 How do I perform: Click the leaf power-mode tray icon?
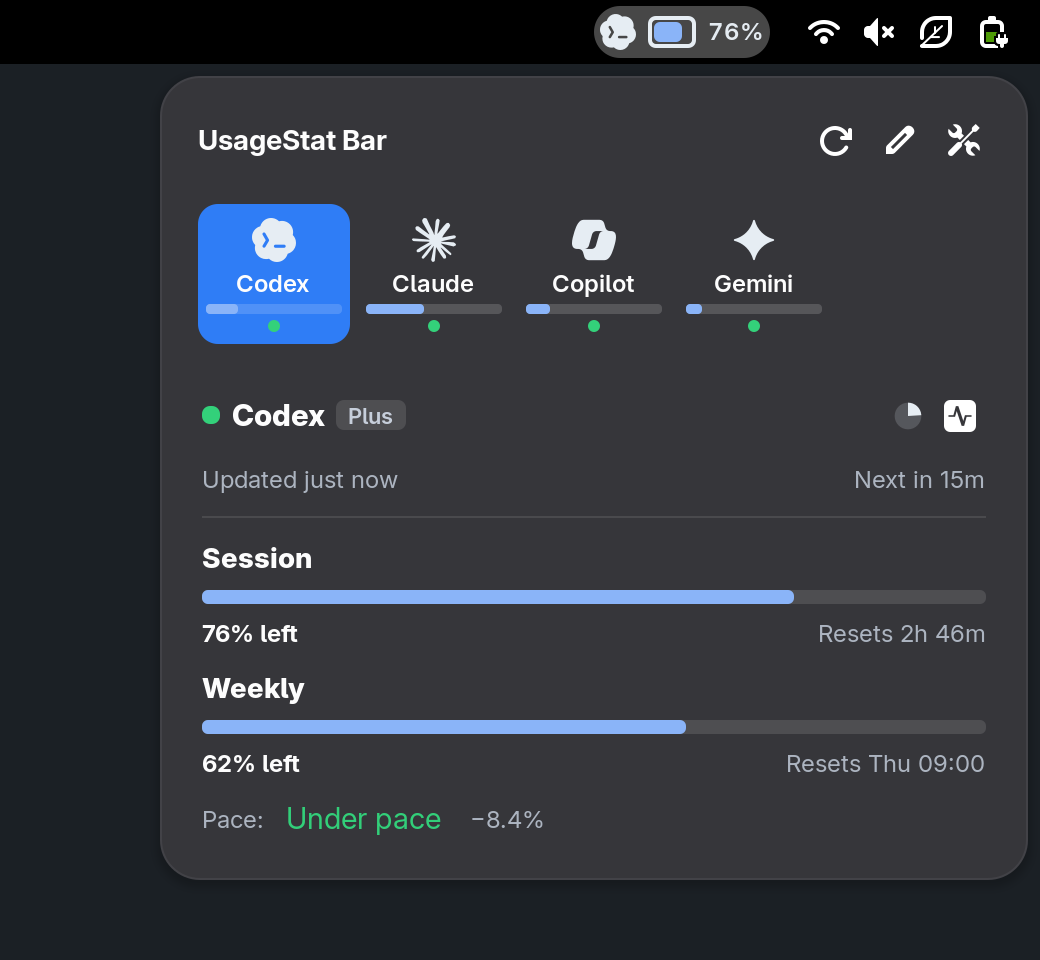pyautogui.click(x=936, y=32)
